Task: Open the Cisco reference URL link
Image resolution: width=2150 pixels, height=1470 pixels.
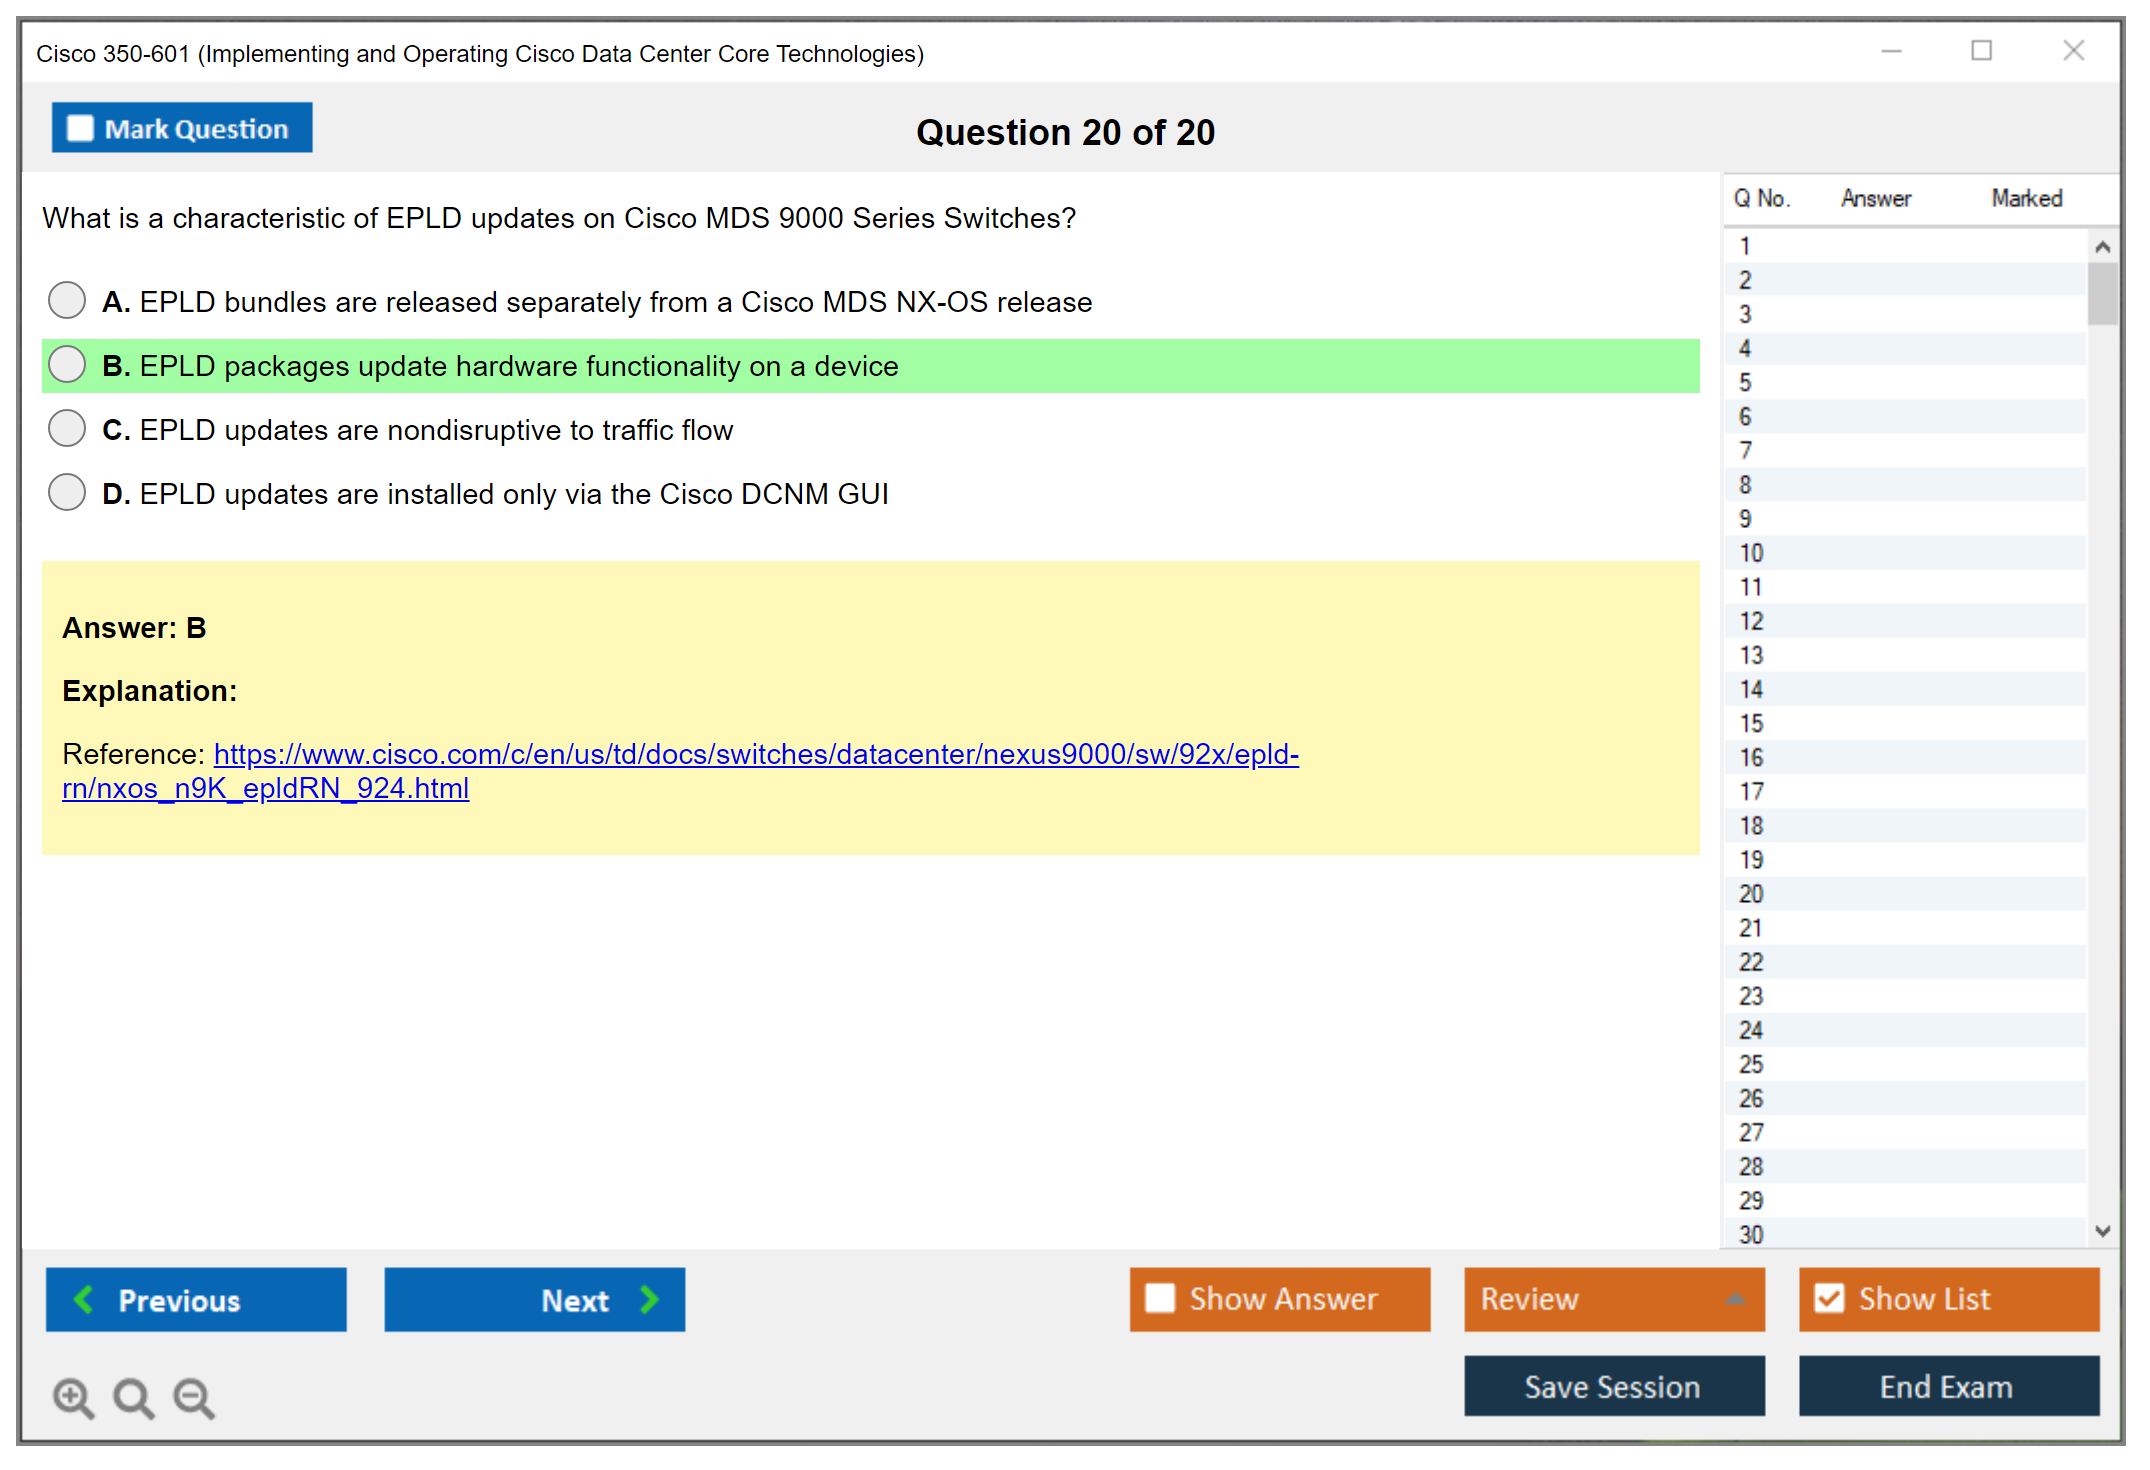Action: 755,754
